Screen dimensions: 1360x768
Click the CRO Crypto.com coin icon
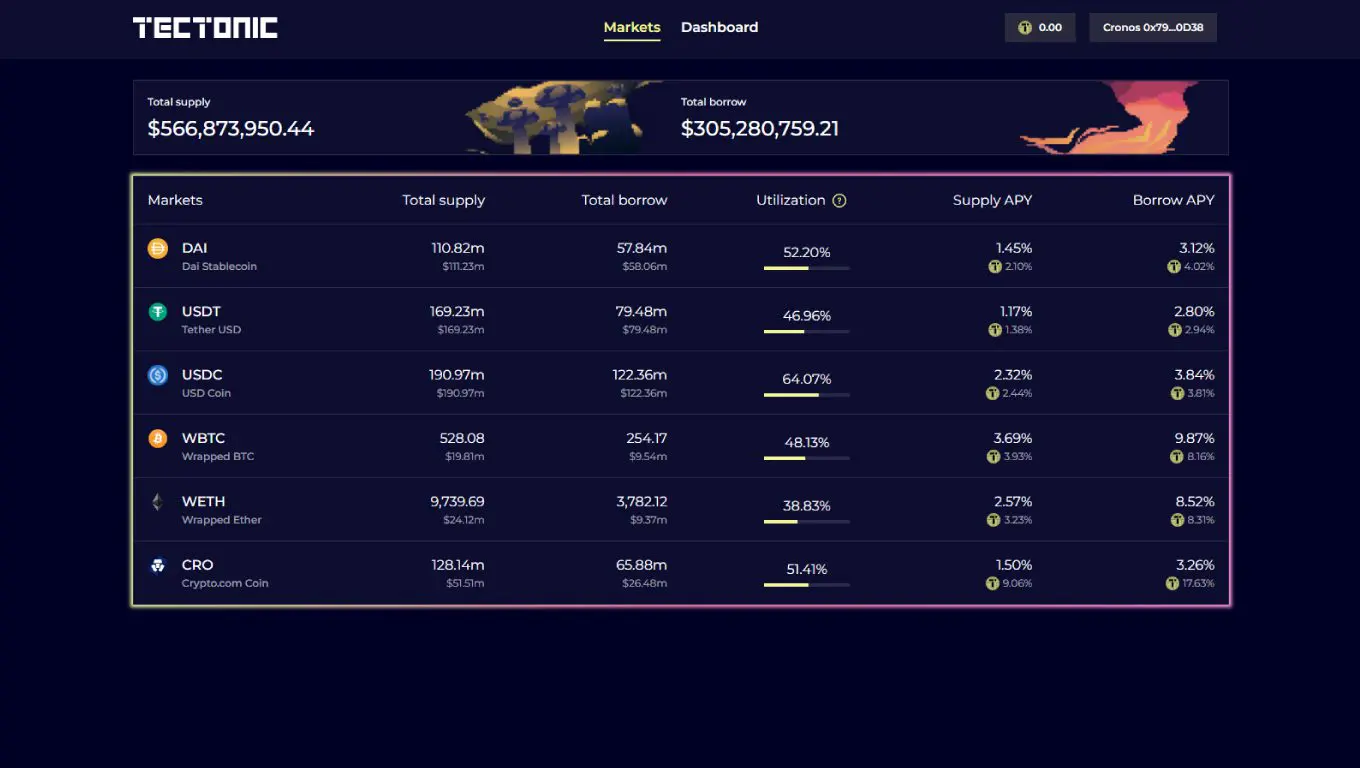point(158,565)
